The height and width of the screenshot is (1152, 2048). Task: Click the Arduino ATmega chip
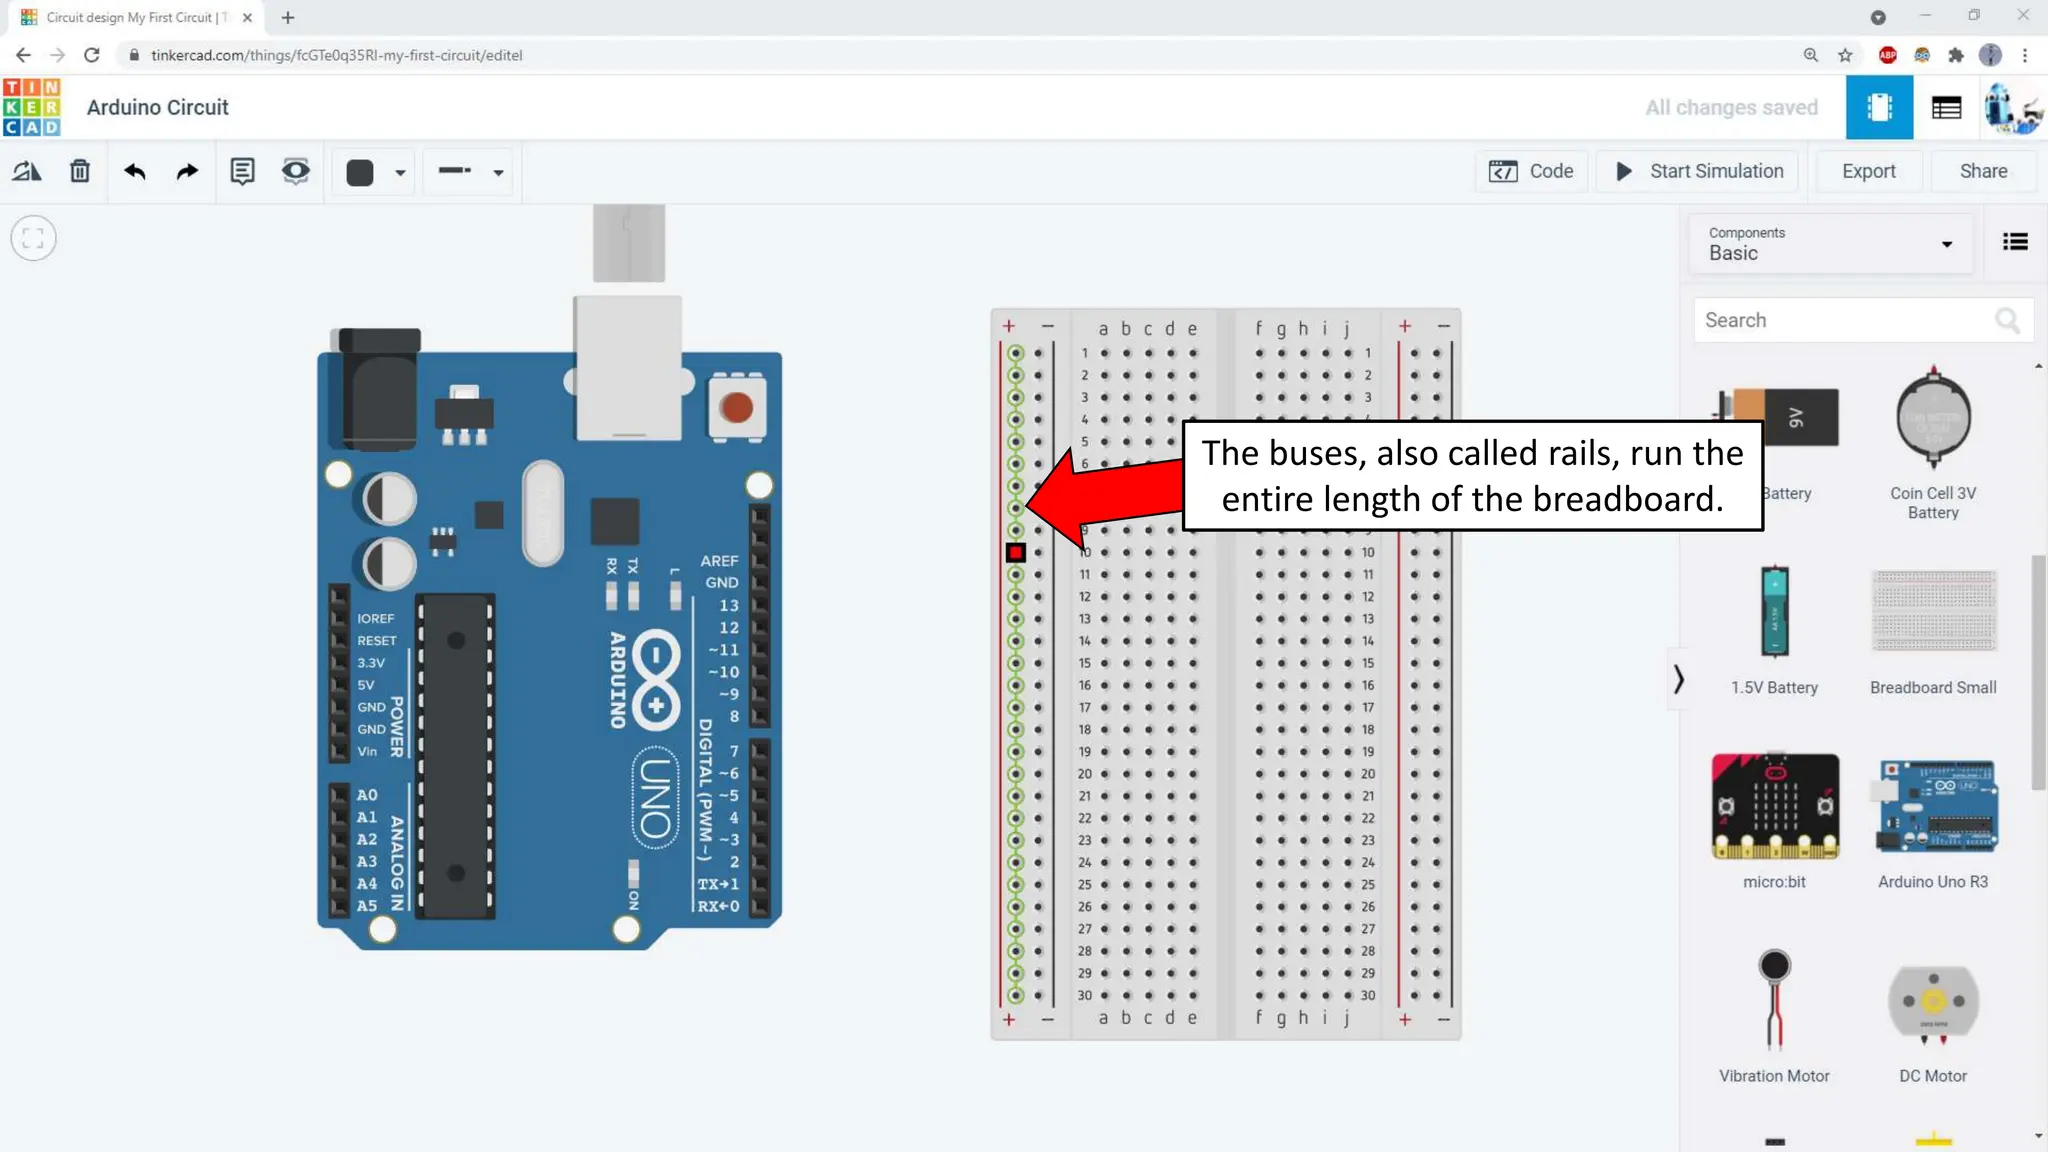click(456, 756)
